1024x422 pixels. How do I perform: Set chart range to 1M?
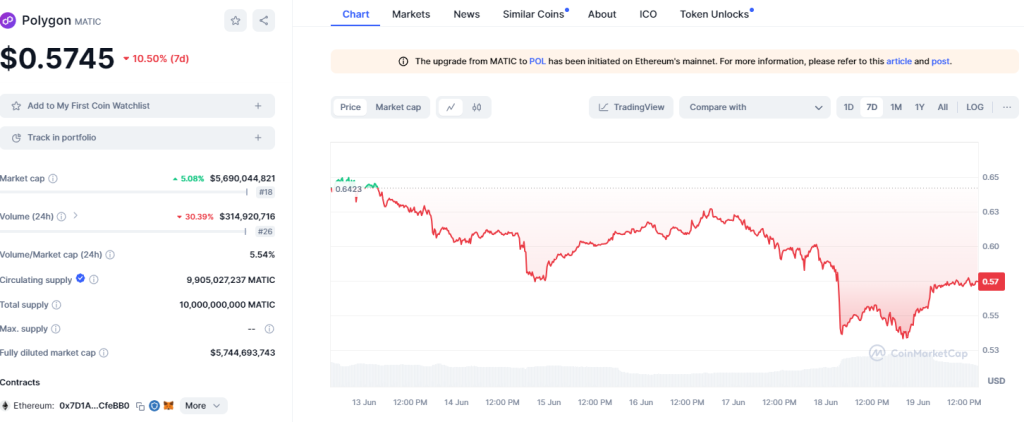click(896, 107)
